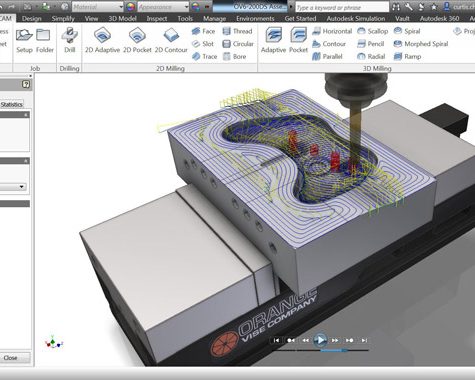Open the Drill operation

(x=70, y=40)
